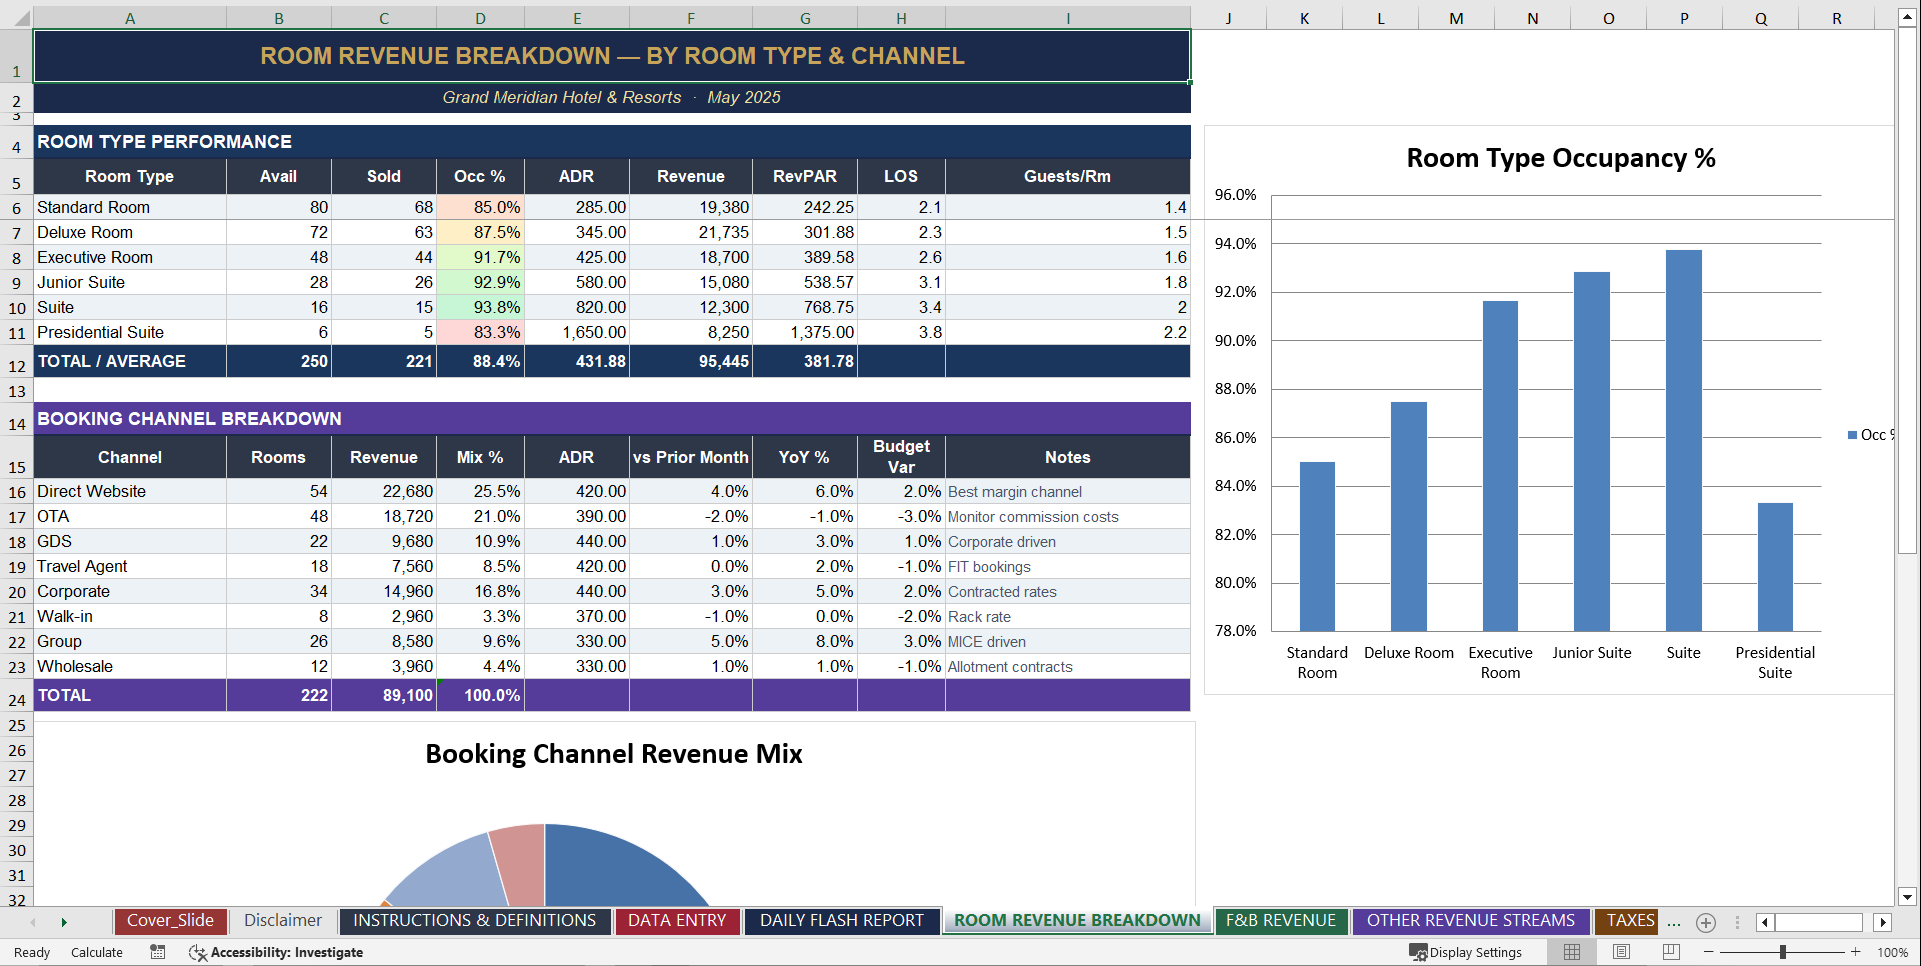
Task: Select the 'Monitor commission costs' note
Action: pyautogui.click(x=1068, y=516)
